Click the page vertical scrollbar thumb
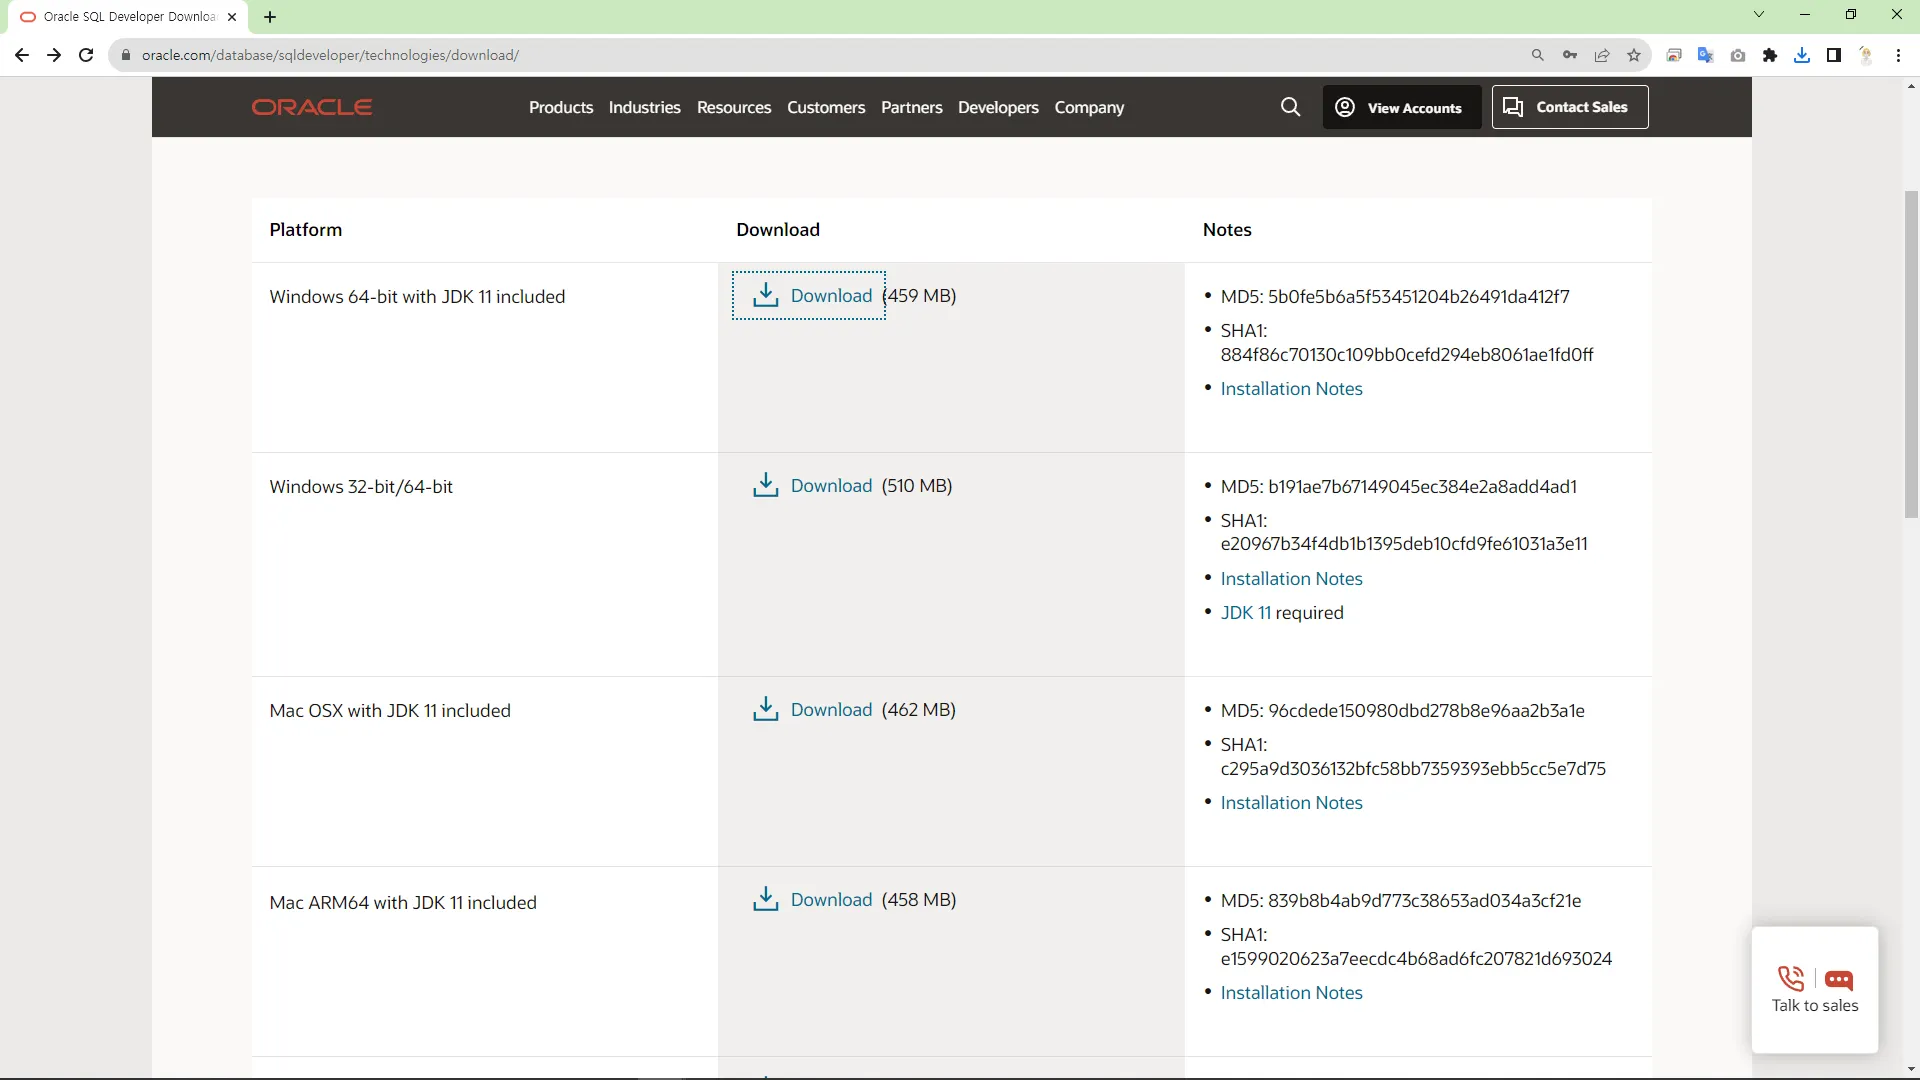The width and height of the screenshot is (1920, 1080). pos(1911,355)
